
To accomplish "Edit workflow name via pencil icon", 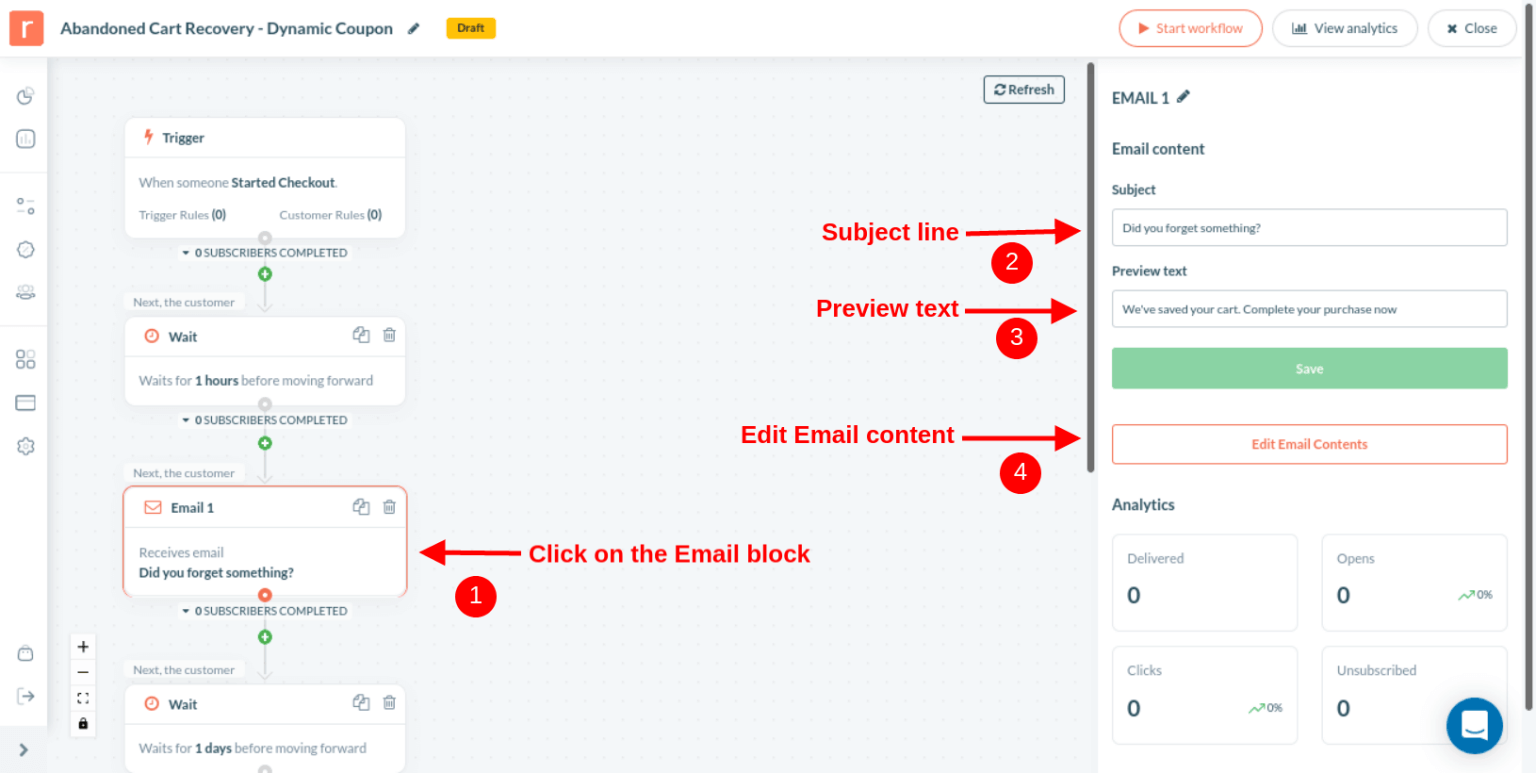I will click(x=413, y=28).
